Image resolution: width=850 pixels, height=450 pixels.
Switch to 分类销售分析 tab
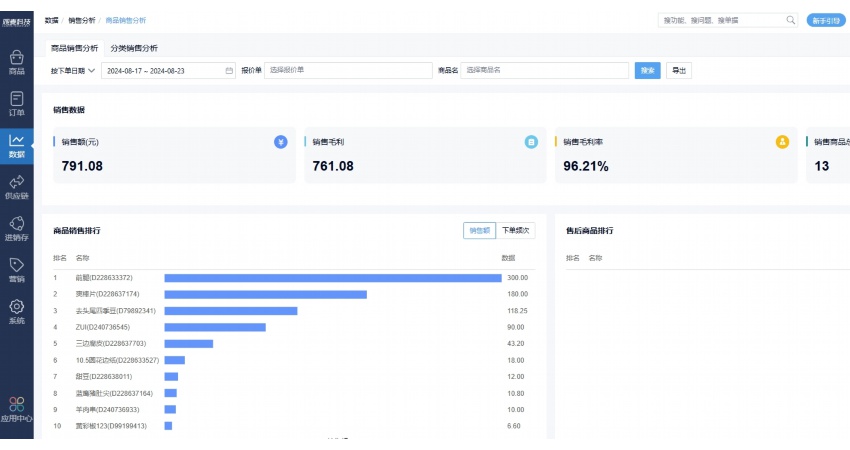tap(133, 48)
